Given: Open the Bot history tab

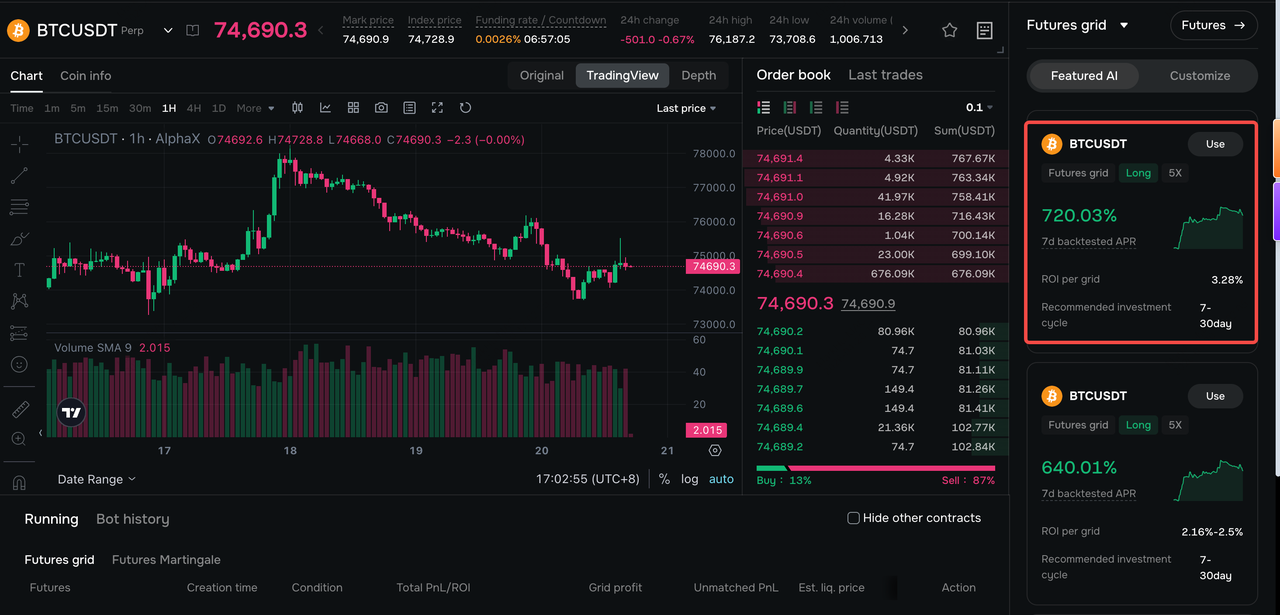Looking at the screenshot, I should 132,519.
